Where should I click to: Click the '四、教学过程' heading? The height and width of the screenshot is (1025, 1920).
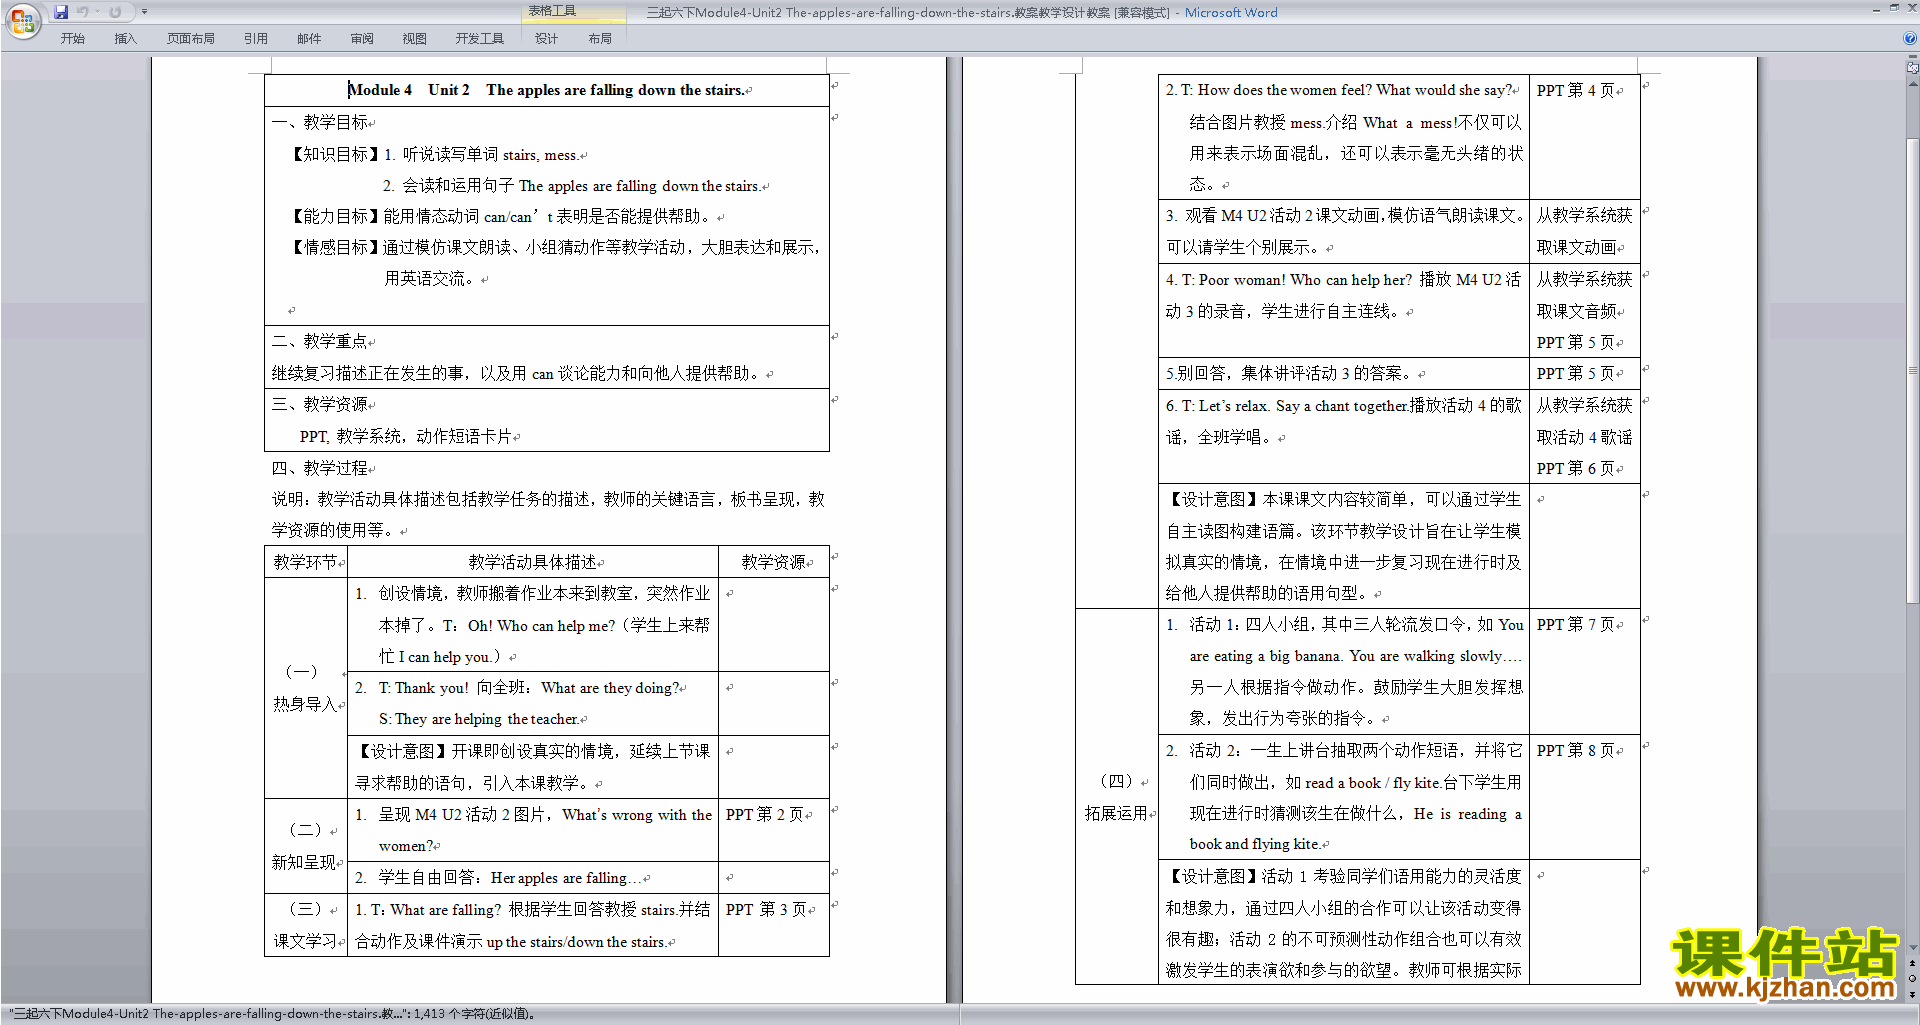(x=320, y=467)
